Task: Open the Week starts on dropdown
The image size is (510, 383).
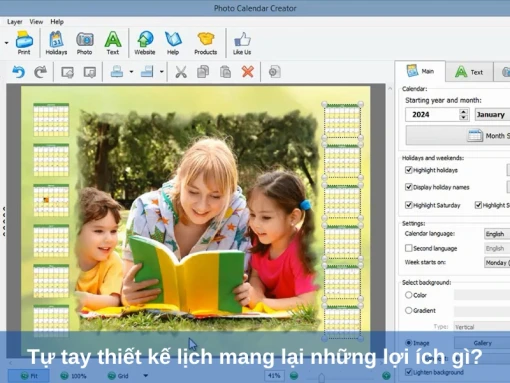Action: [x=497, y=262]
